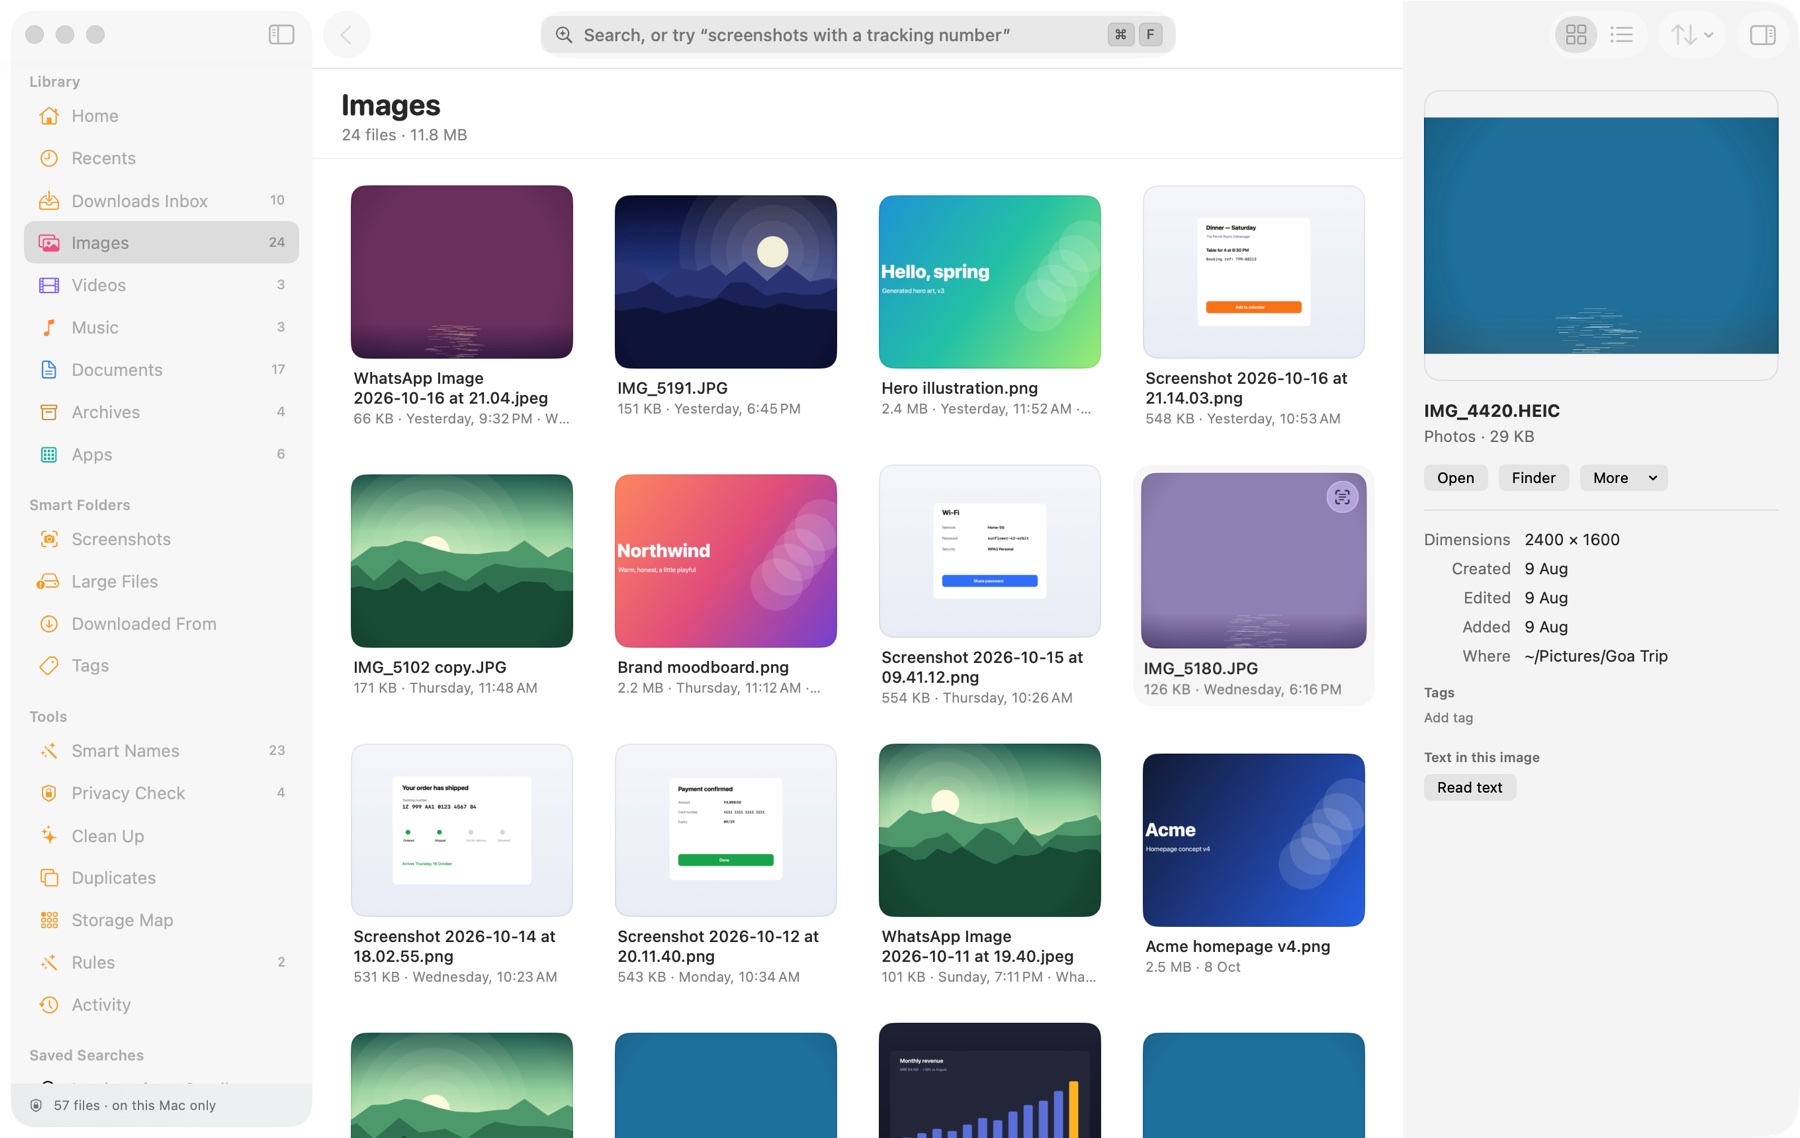1800x1138 pixels.
Task: Switch to list view
Action: (1622, 35)
